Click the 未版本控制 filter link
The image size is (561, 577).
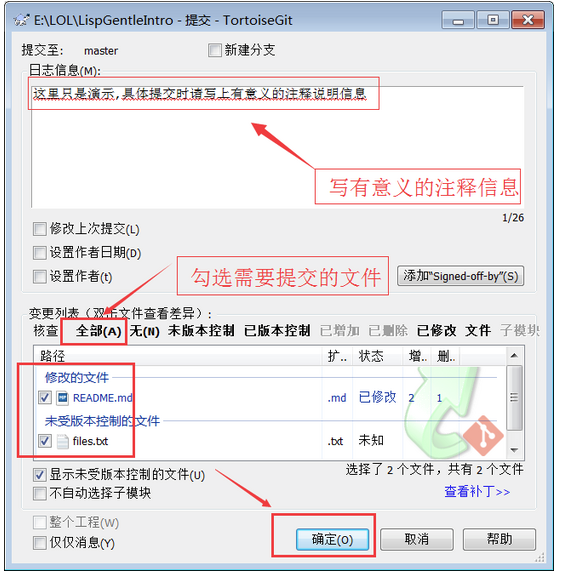[201, 330]
